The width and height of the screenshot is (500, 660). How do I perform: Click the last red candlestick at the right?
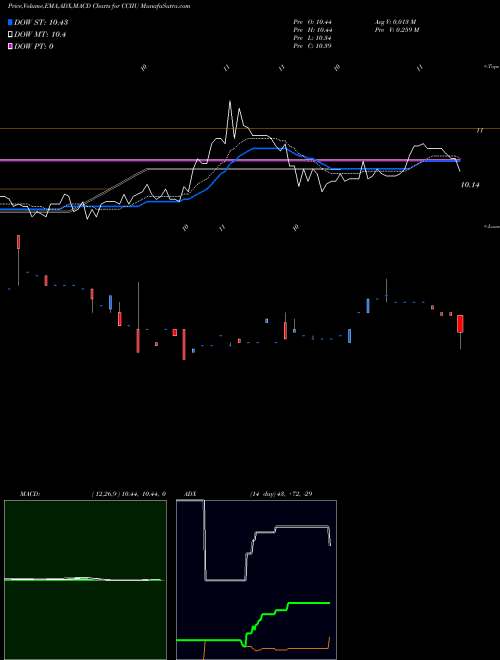click(460, 324)
